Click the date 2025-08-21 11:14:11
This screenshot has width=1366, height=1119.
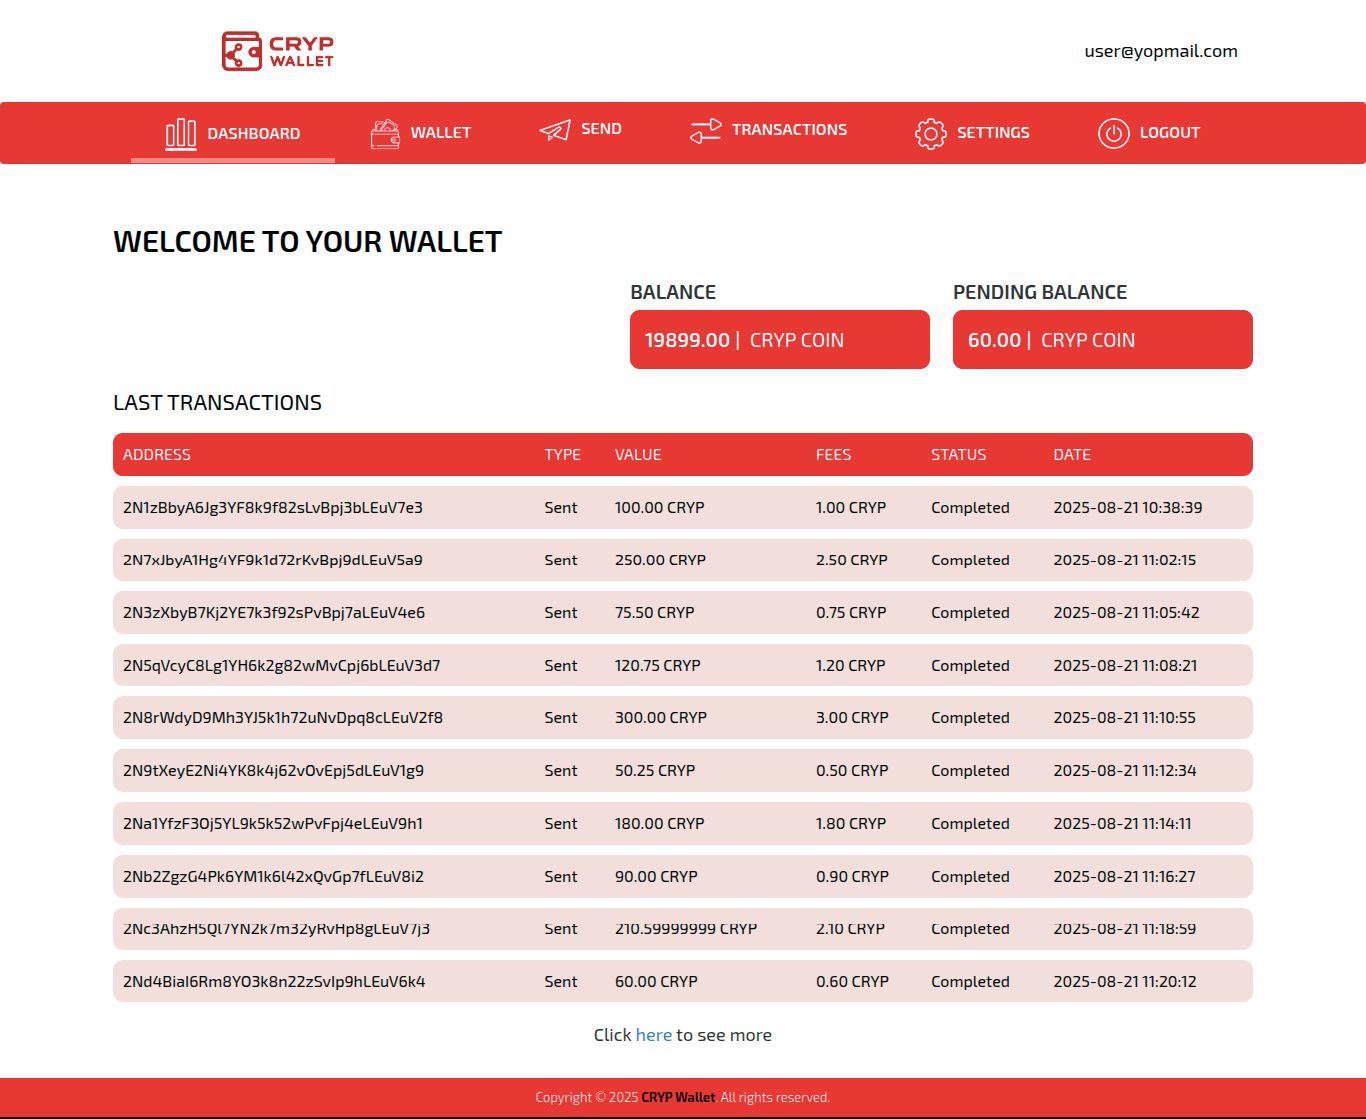click(x=1122, y=824)
